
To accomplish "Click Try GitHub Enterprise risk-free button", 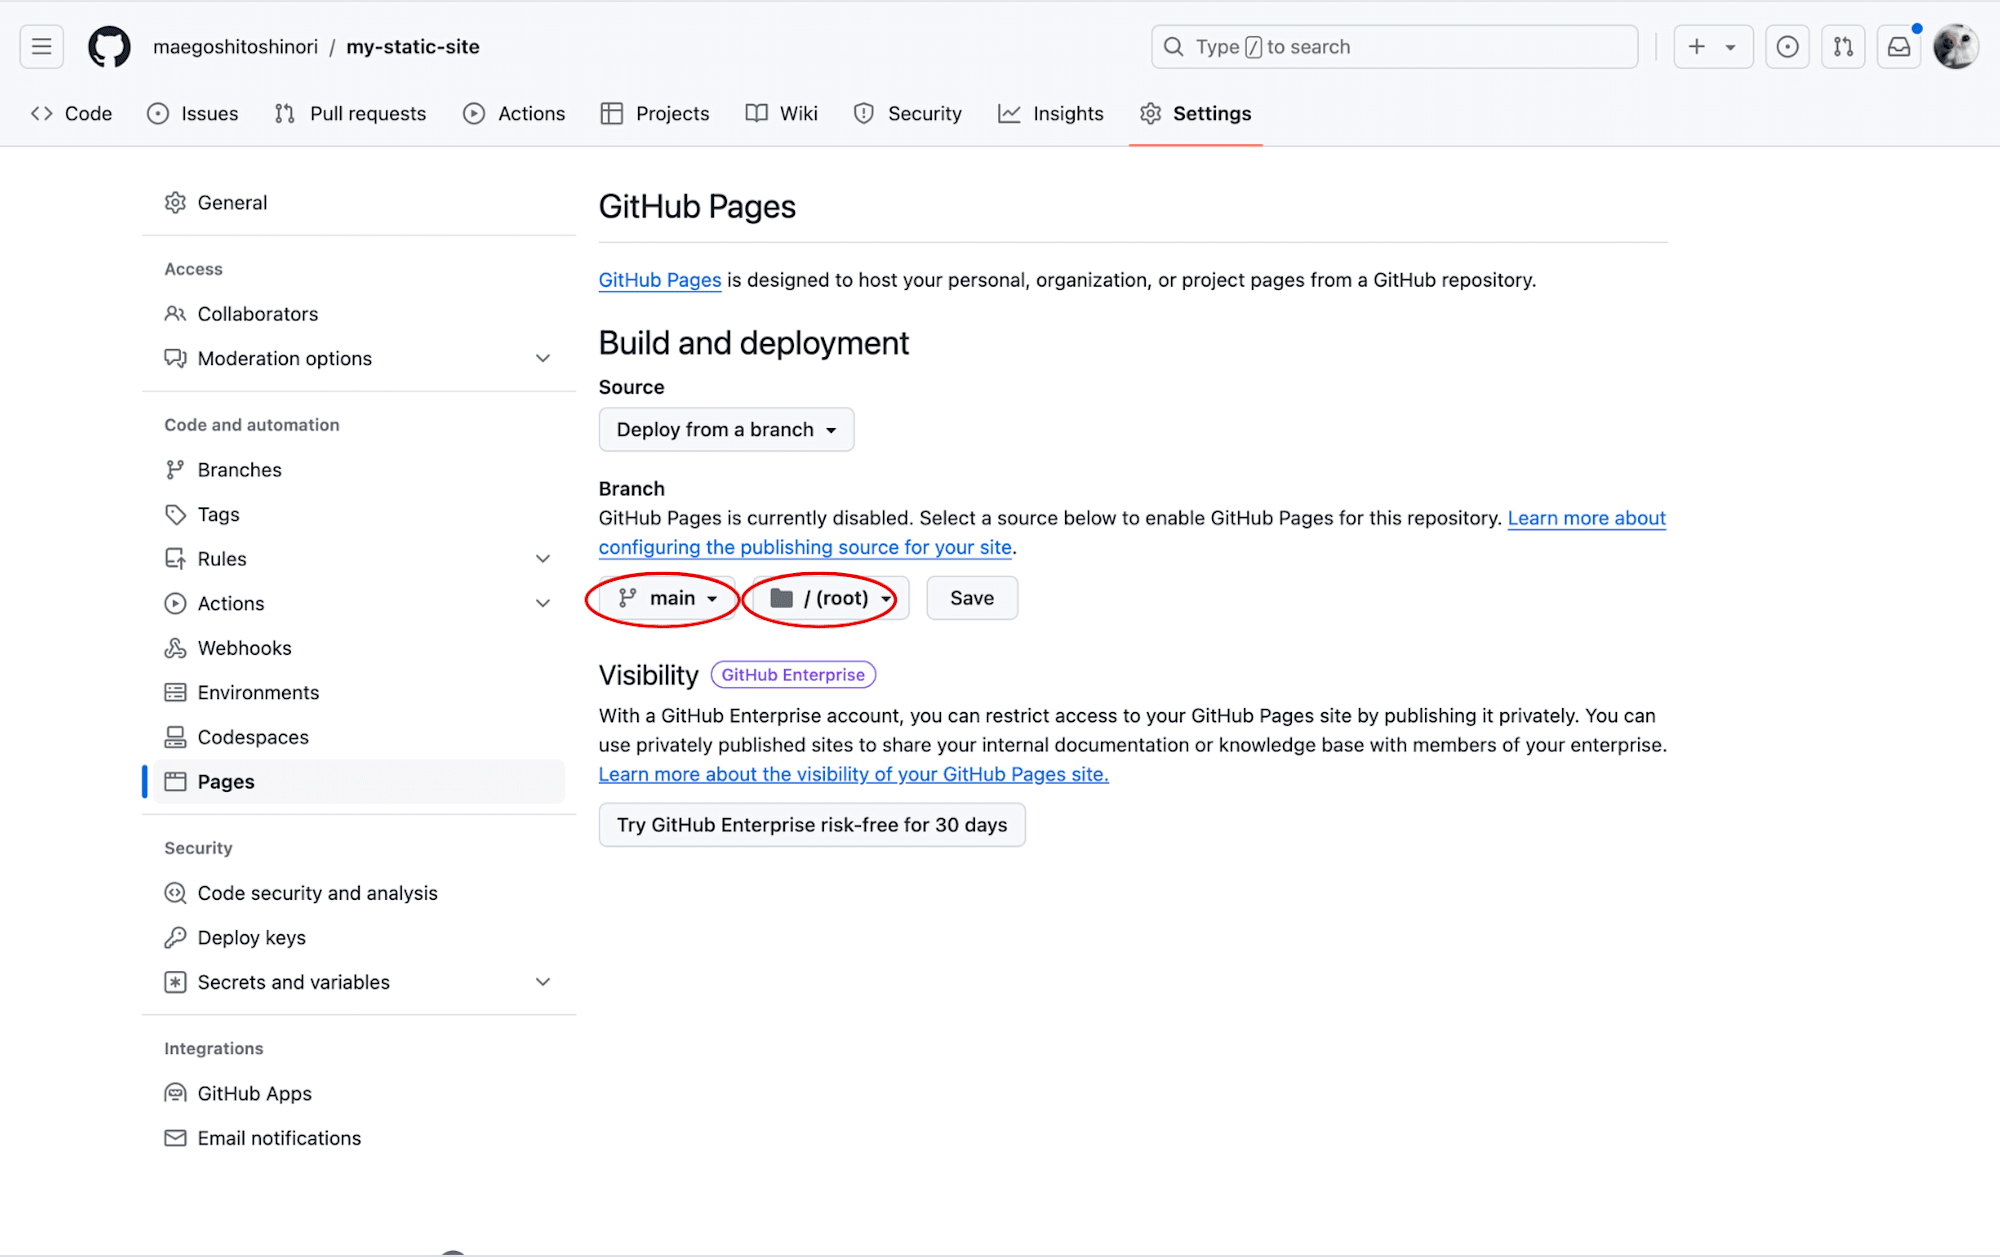I will click(x=812, y=825).
